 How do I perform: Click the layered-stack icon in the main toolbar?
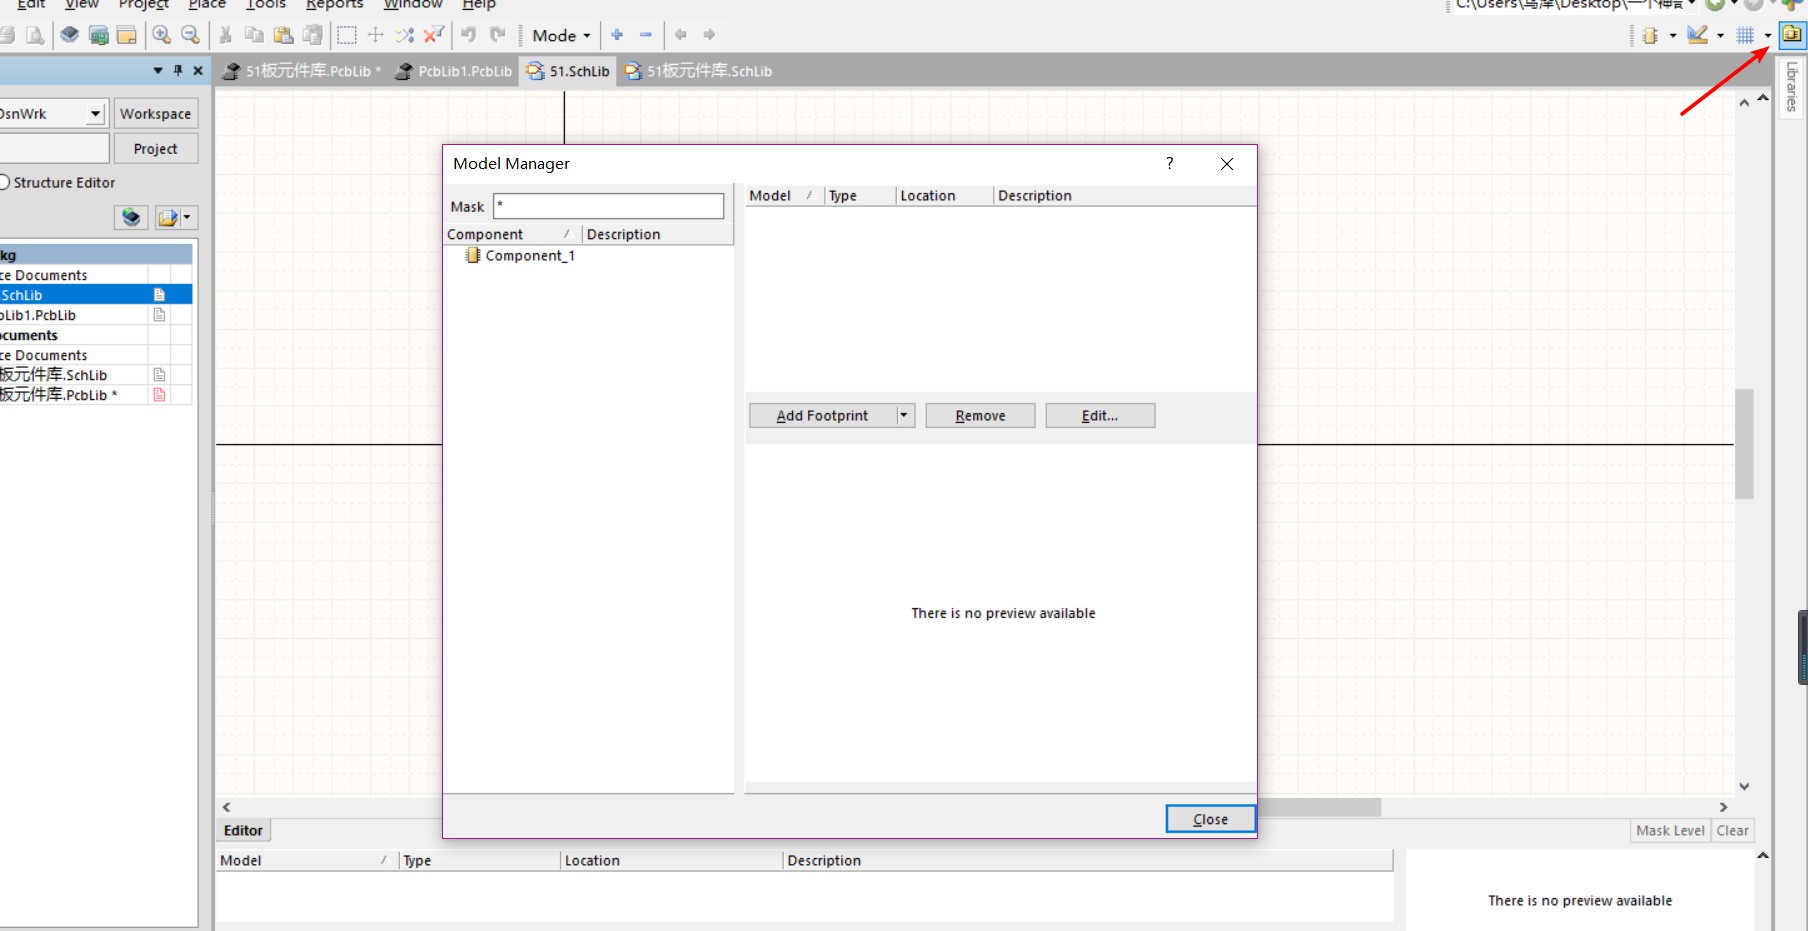(x=69, y=35)
